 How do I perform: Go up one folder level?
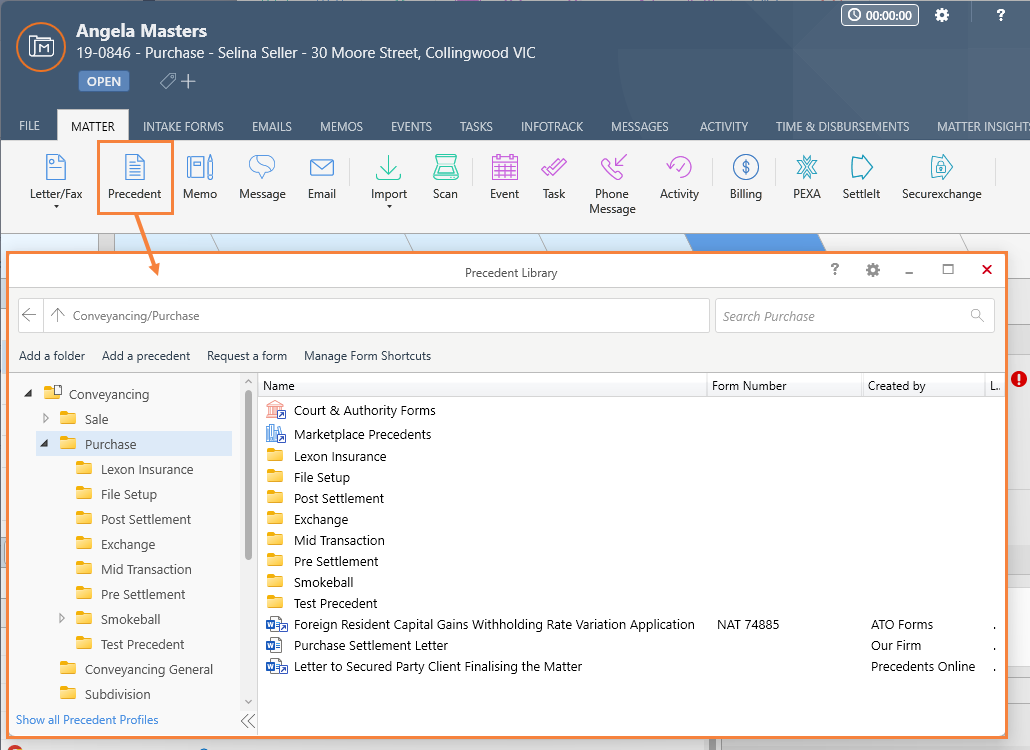[58, 315]
